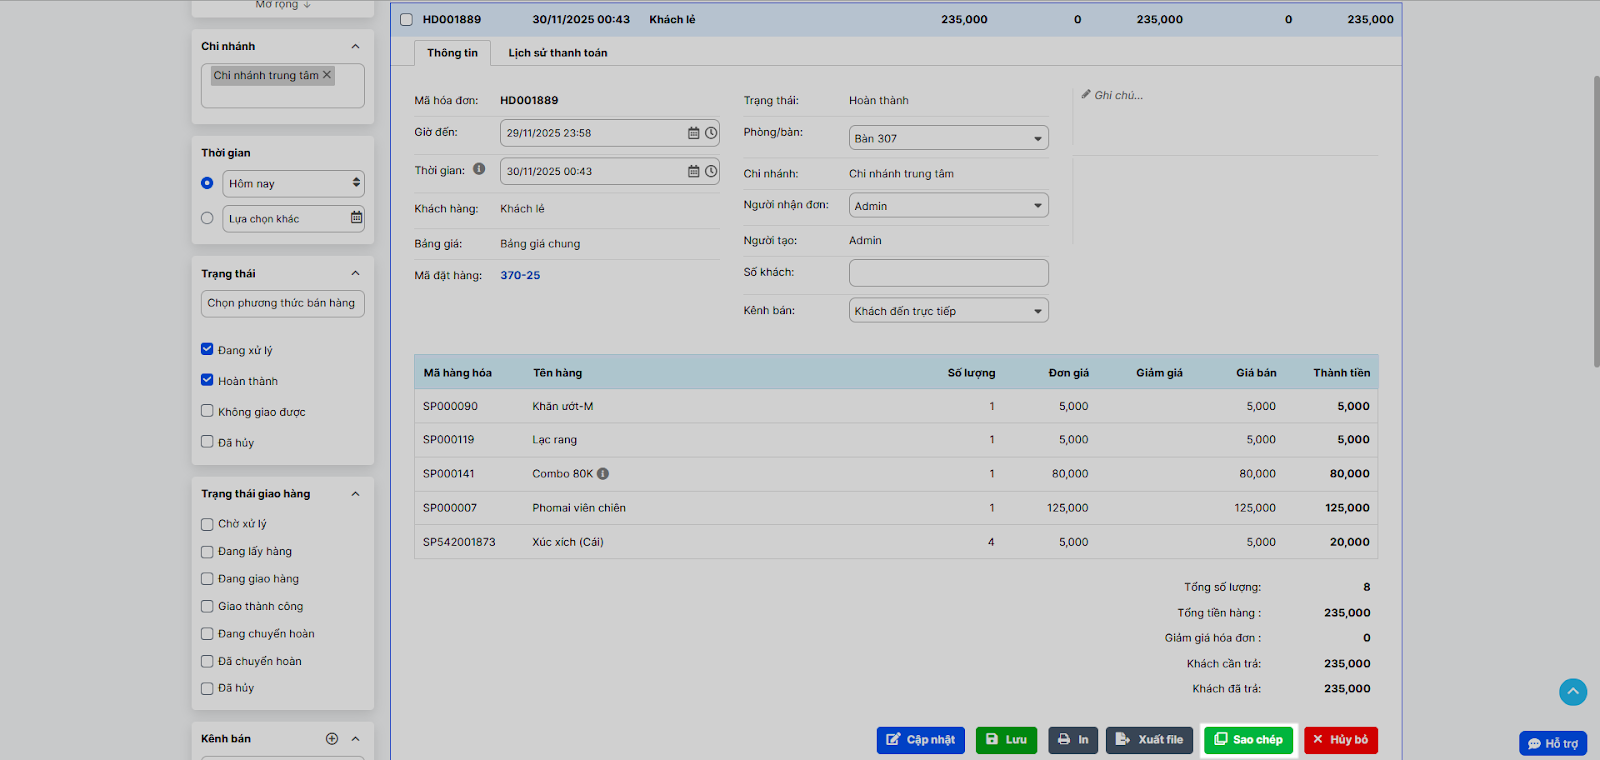The height and width of the screenshot is (760, 1600).
Task: Check Không giao được status
Action: 207,411
